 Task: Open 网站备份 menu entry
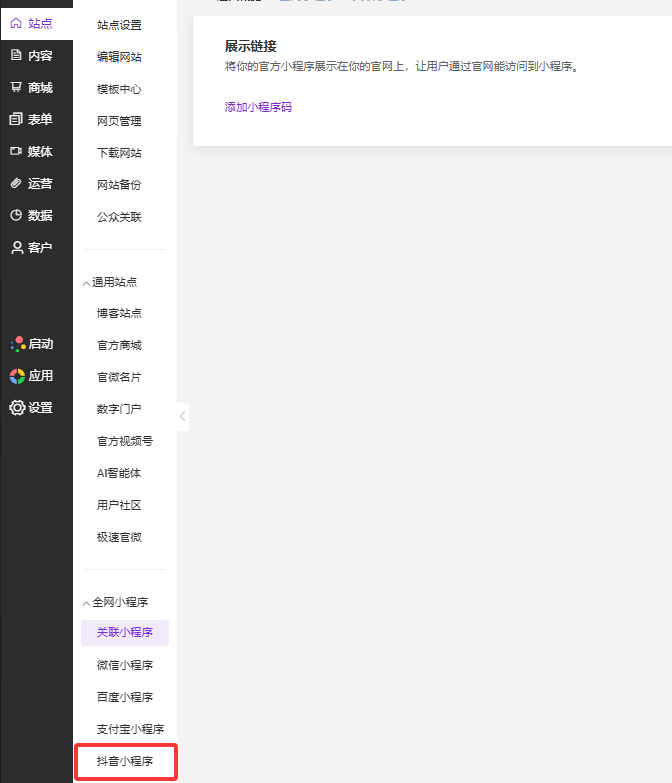[119, 185]
